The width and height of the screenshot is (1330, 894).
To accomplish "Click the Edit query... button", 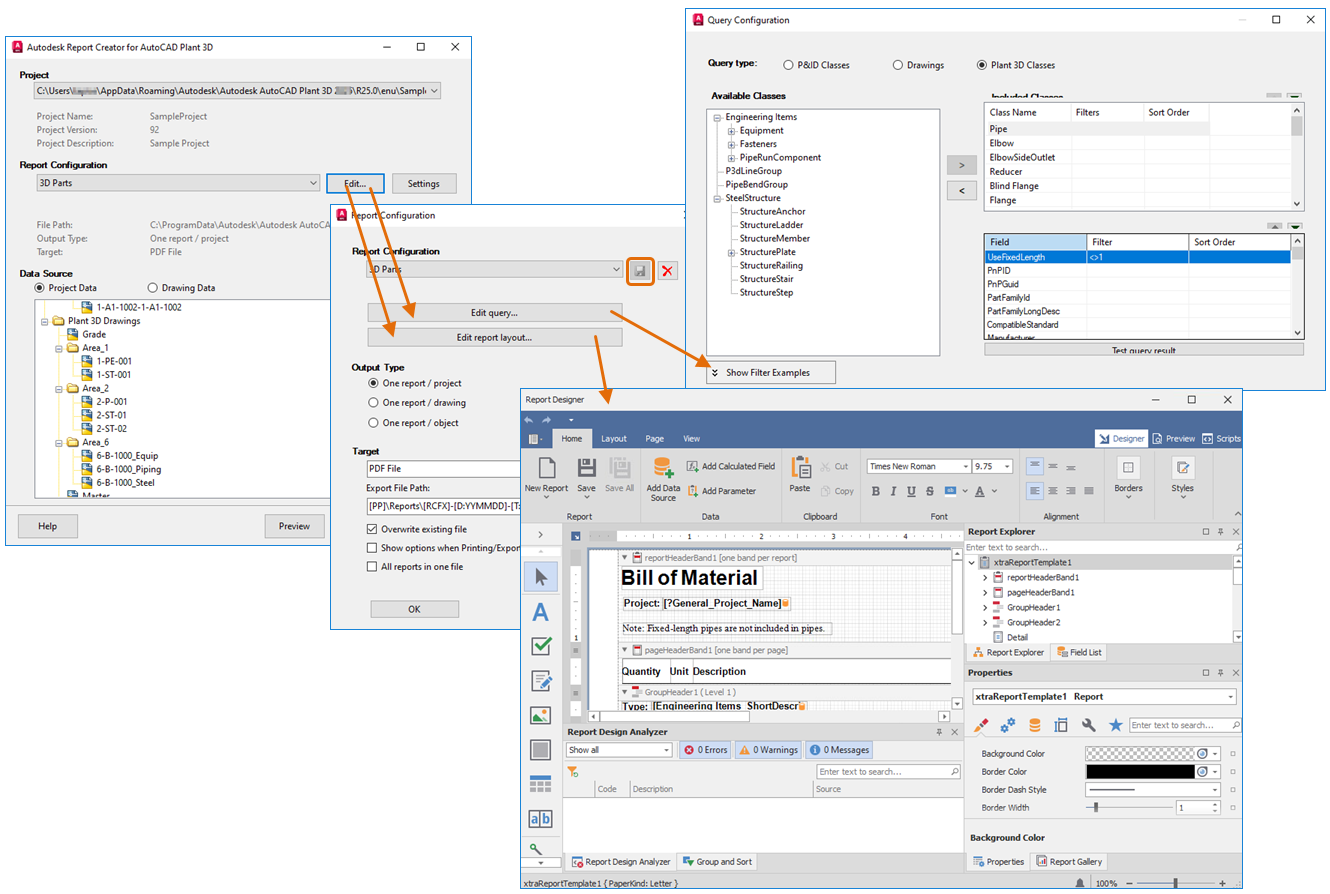I will (x=495, y=312).
